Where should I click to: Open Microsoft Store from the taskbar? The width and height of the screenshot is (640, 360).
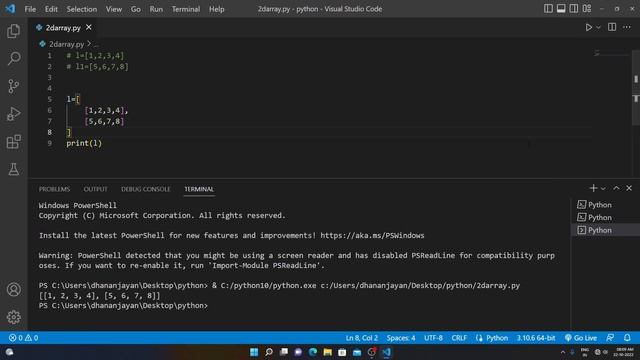click(342, 352)
